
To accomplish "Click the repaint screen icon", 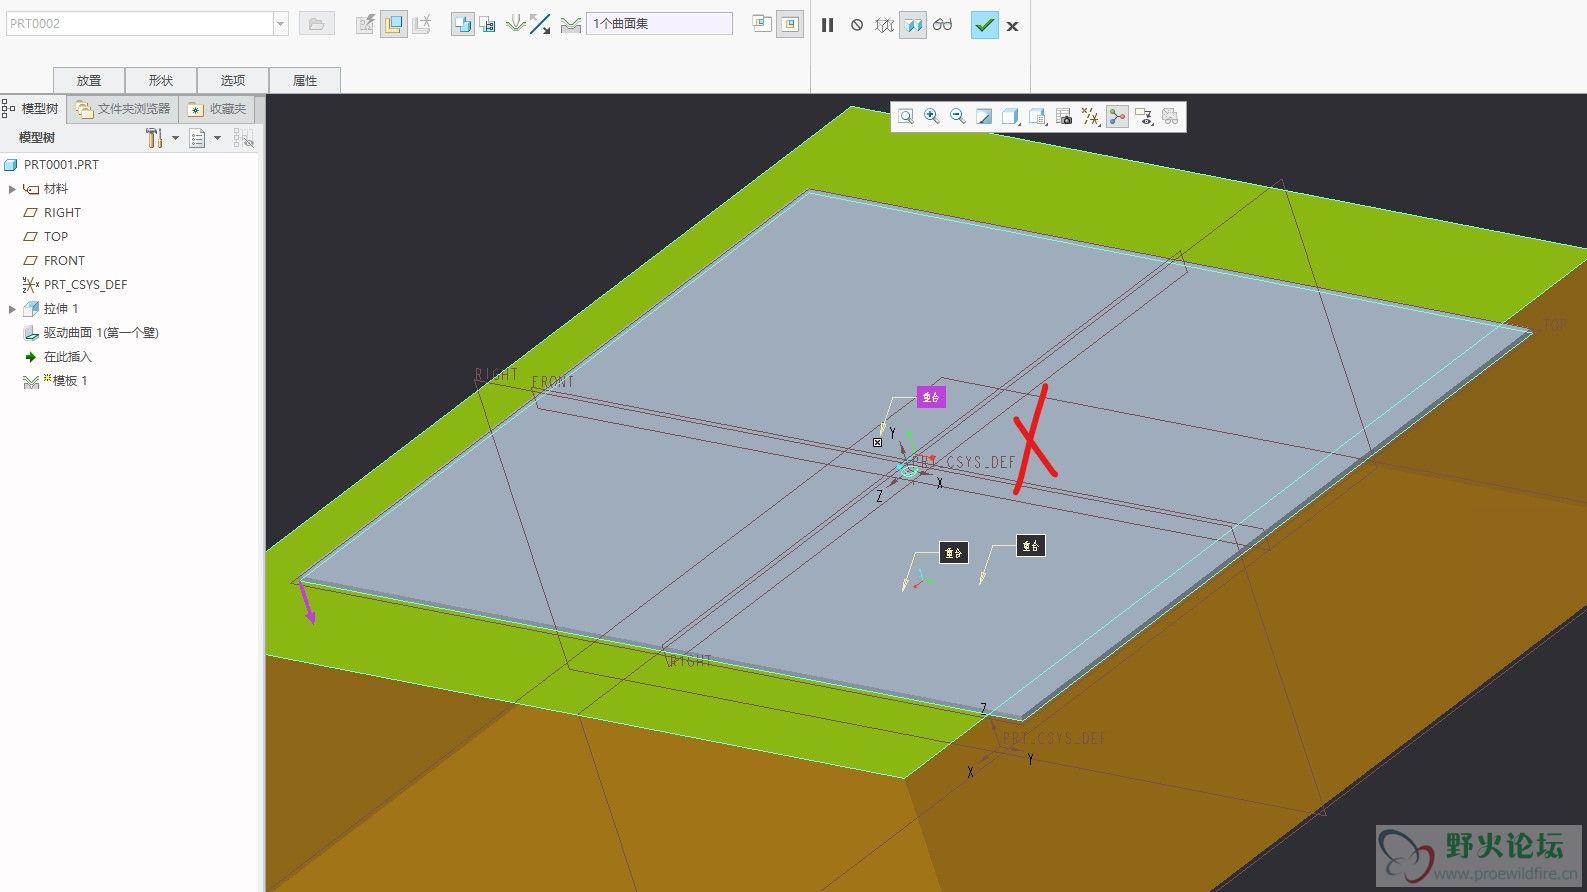I will pos(984,117).
